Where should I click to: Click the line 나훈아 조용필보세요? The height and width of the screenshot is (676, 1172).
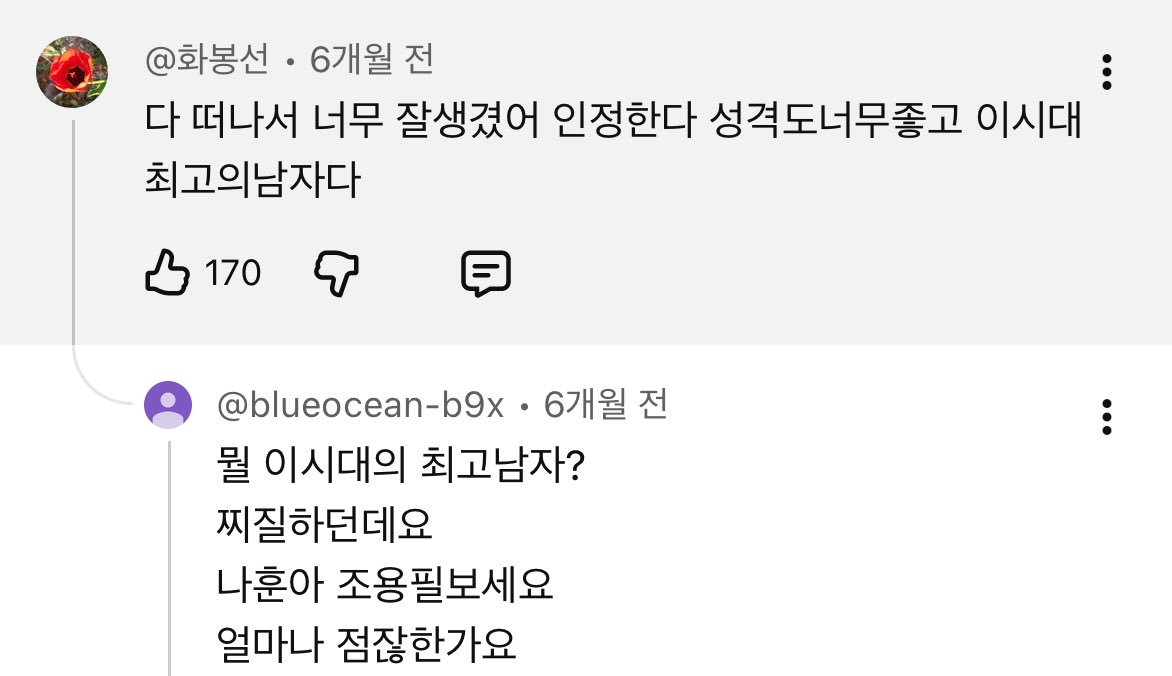click(384, 584)
